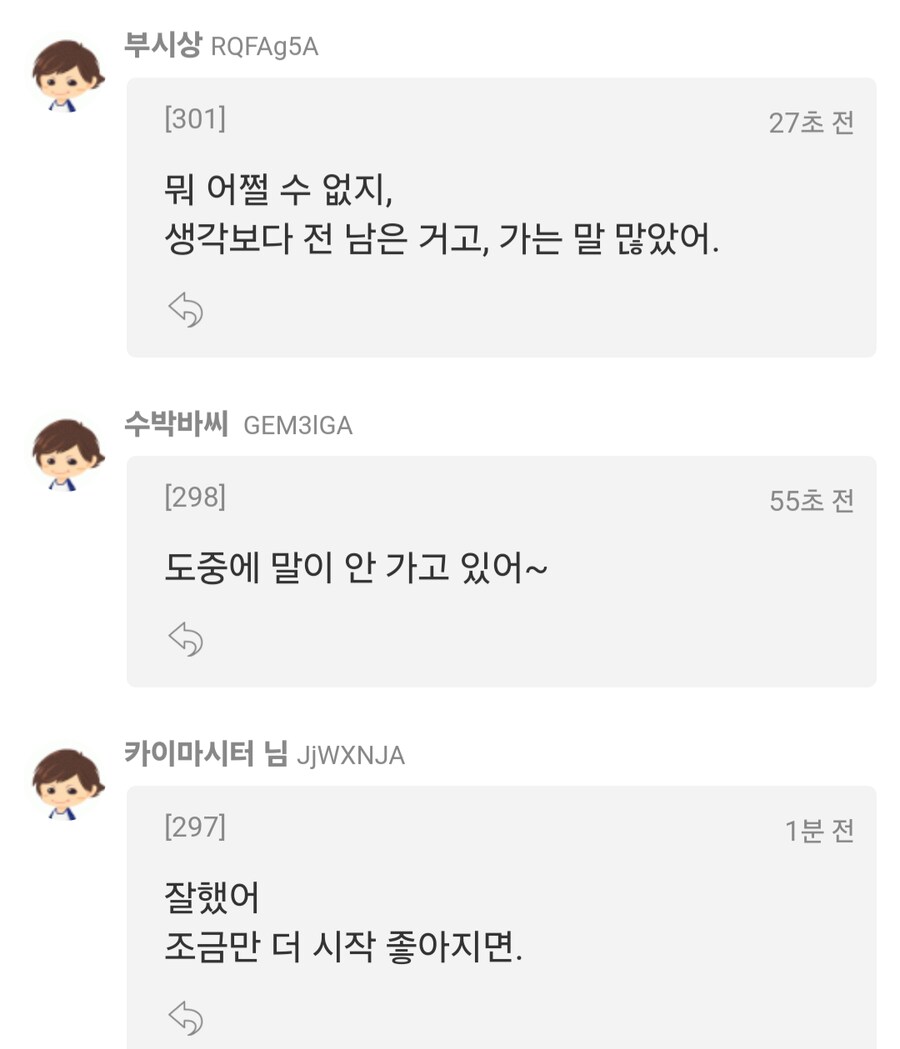The width and height of the screenshot is (900, 1049).
Task: Select the username 카이마시터 님
Action: 205,754
